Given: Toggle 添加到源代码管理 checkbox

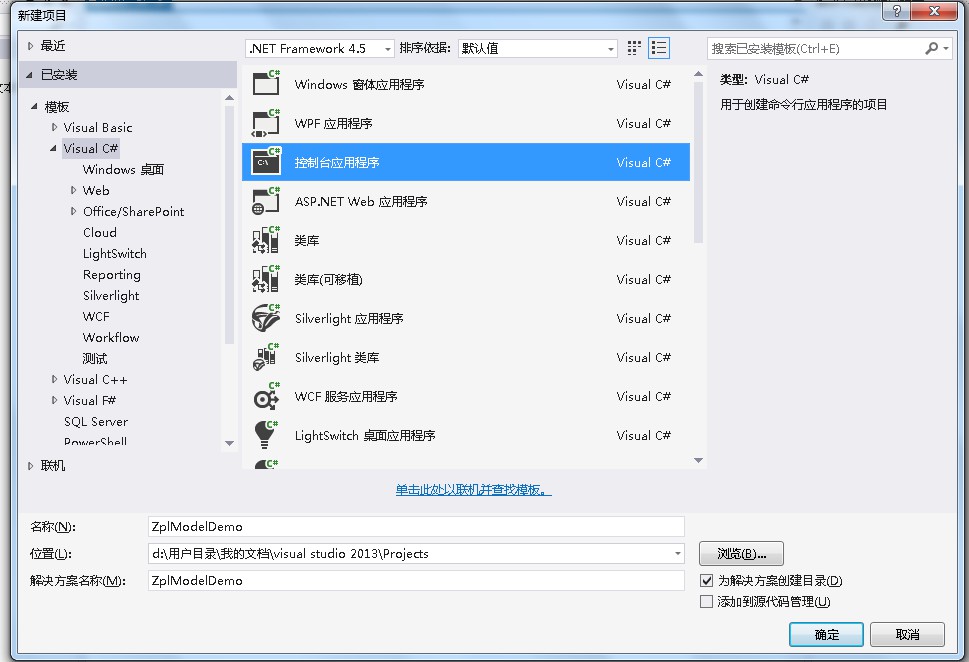Looking at the screenshot, I should point(706,601).
